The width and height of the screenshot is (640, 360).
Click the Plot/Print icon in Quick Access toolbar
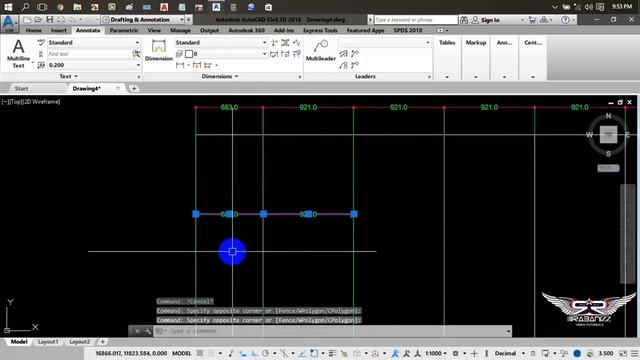click(61, 20)
